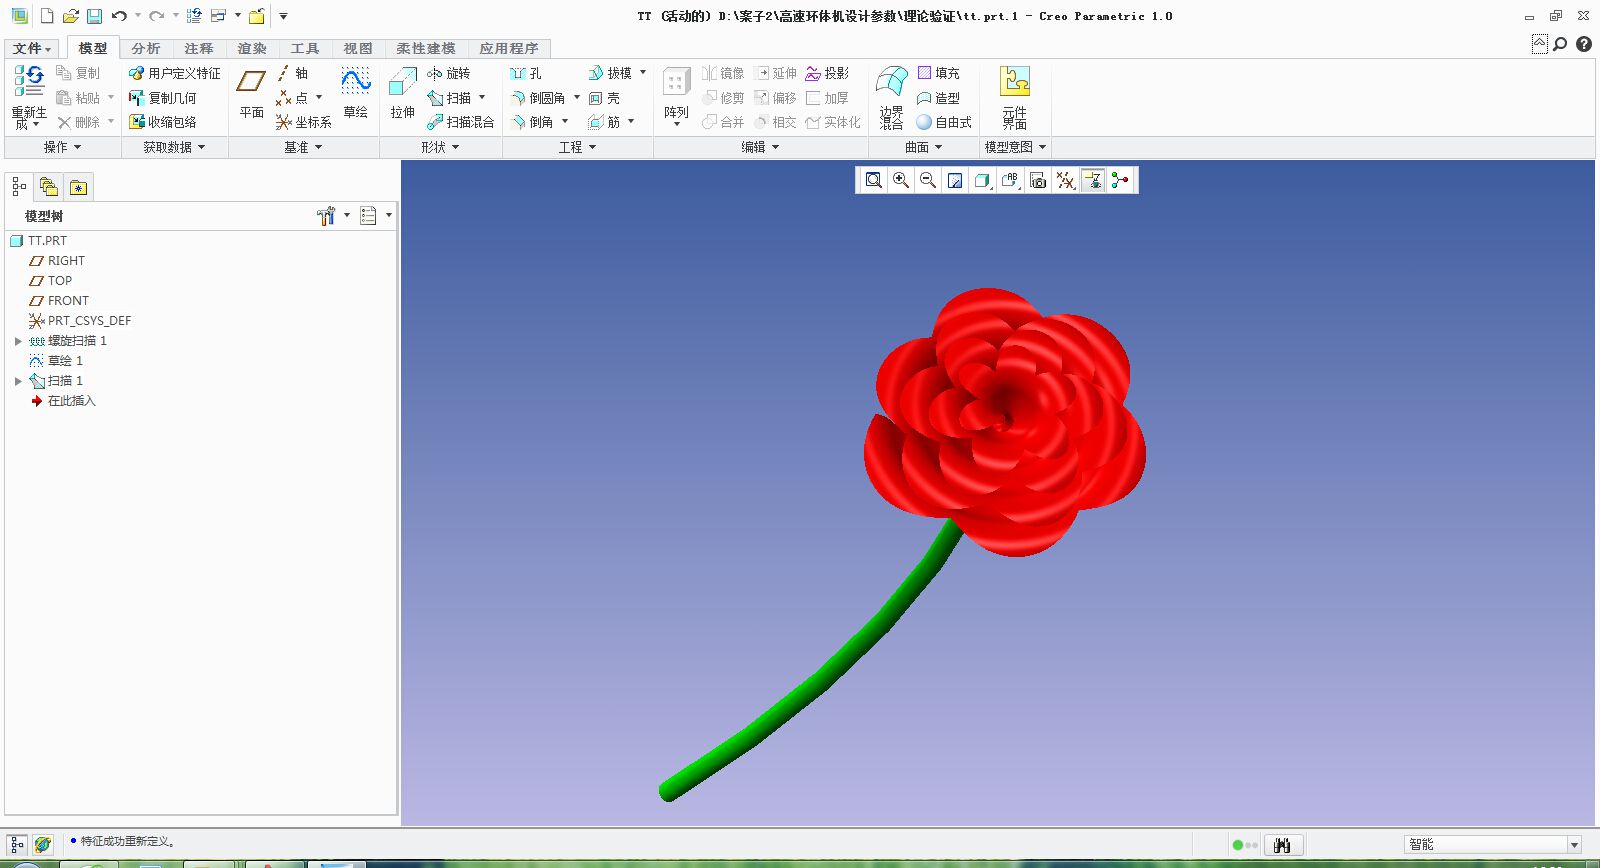This screenshot has height=868, width=1600.
Task: Create a datum 平面 (Plane)
Action: coord(251,84)
